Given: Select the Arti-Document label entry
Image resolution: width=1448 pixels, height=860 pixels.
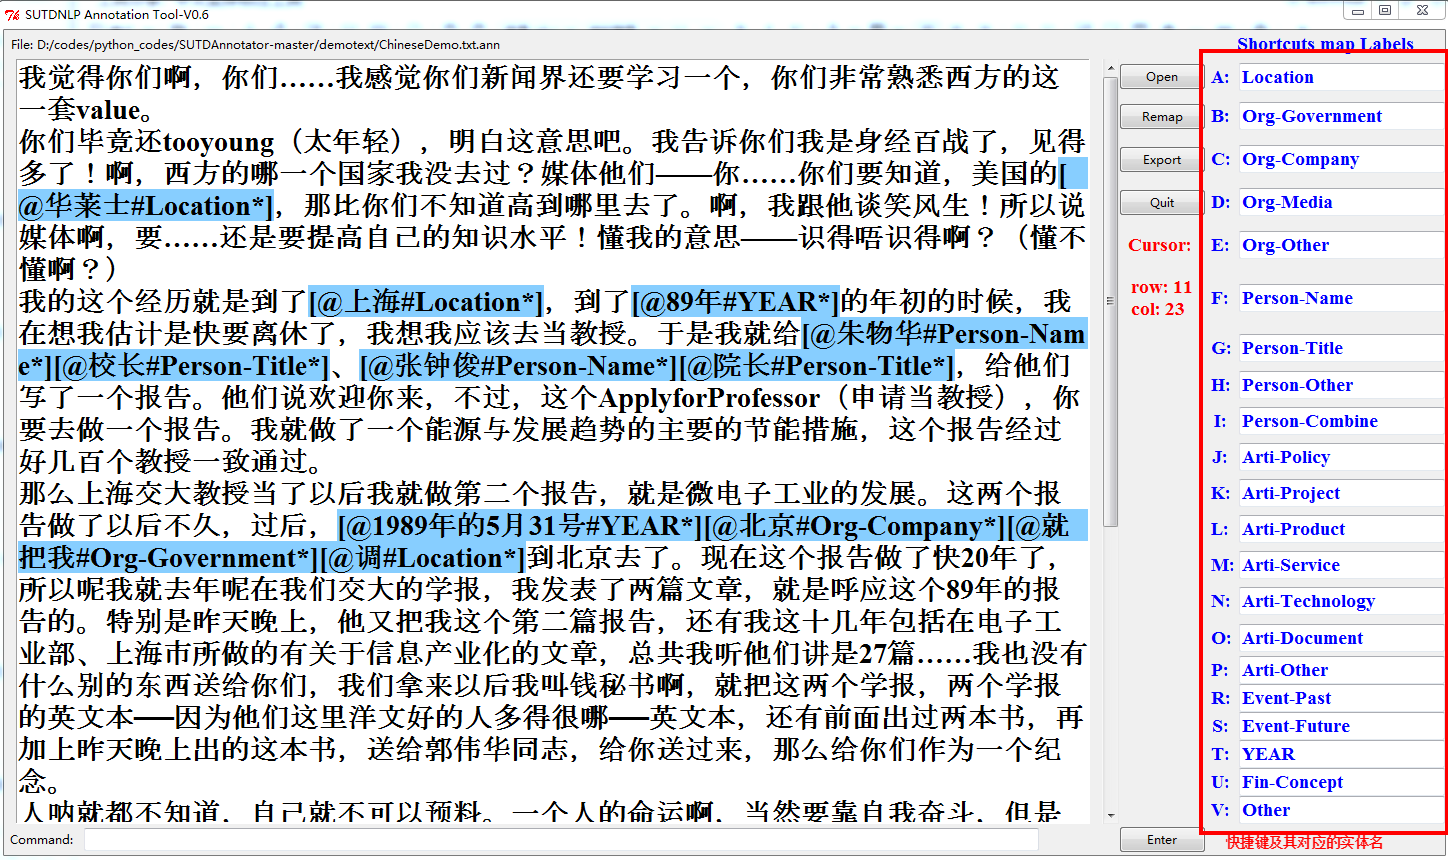Looking at the screenshot, I should [1342, 639].
